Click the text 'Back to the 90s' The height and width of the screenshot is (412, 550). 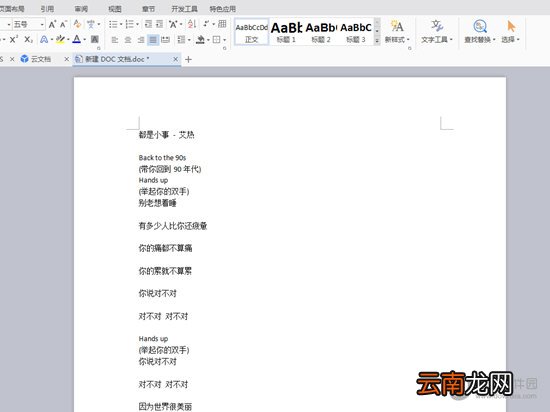pyautogui.click(x=162, y=157)
